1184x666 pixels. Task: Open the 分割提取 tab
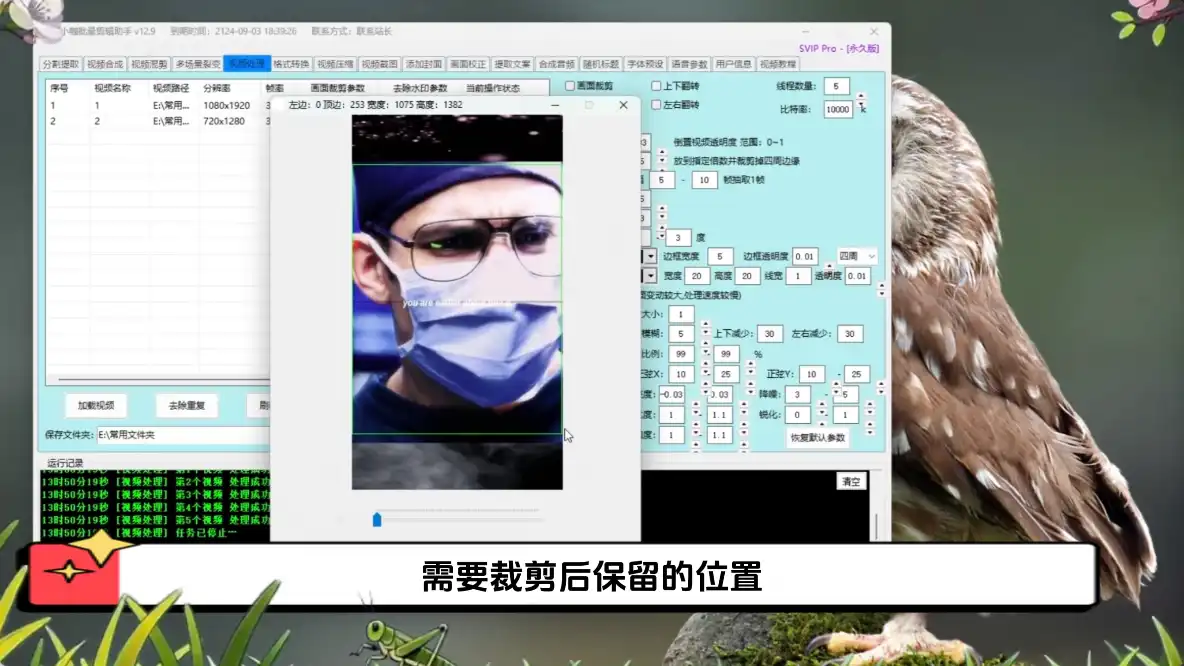pos(60,64)
